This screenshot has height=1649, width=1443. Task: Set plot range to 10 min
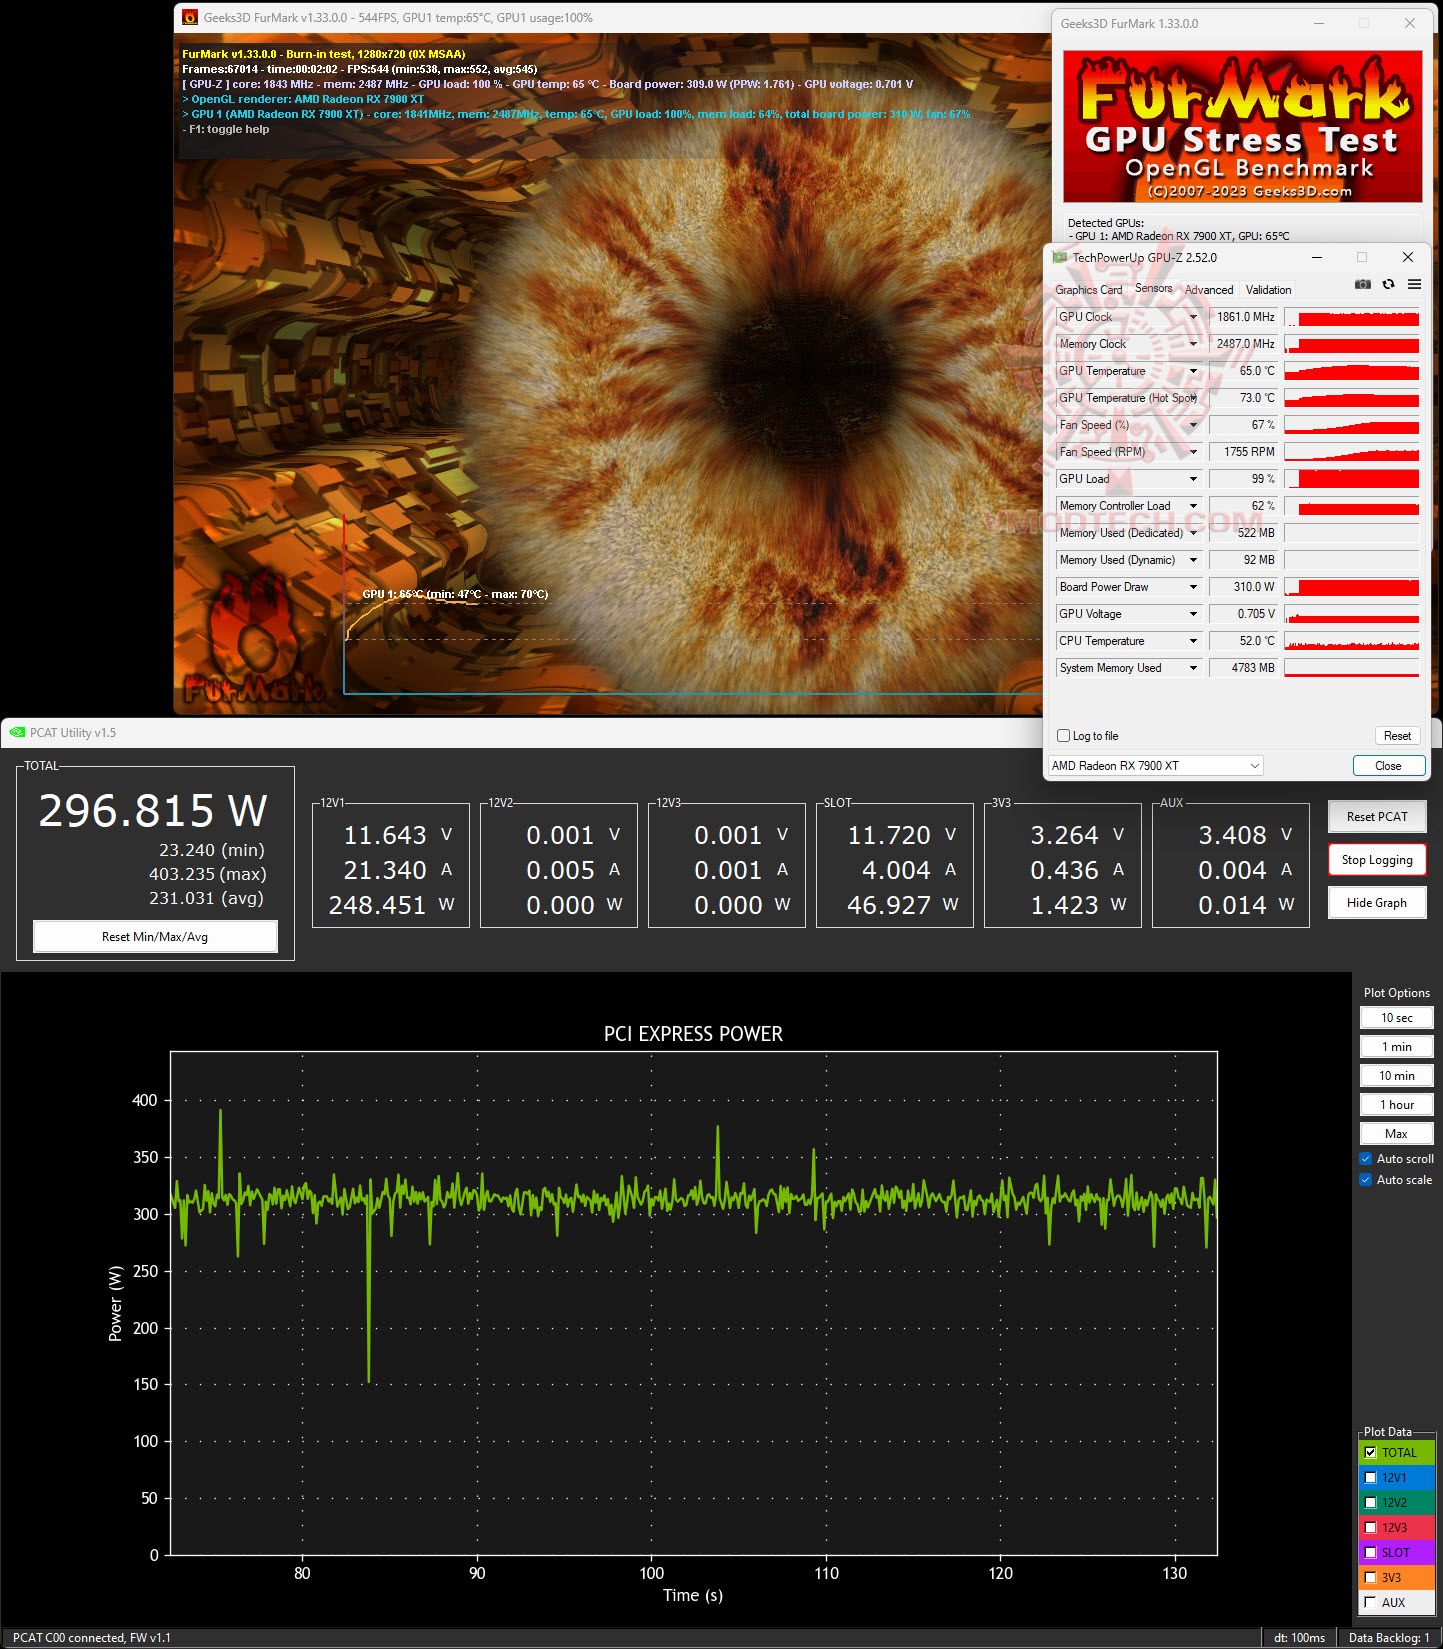[x=1397, y=1076]
